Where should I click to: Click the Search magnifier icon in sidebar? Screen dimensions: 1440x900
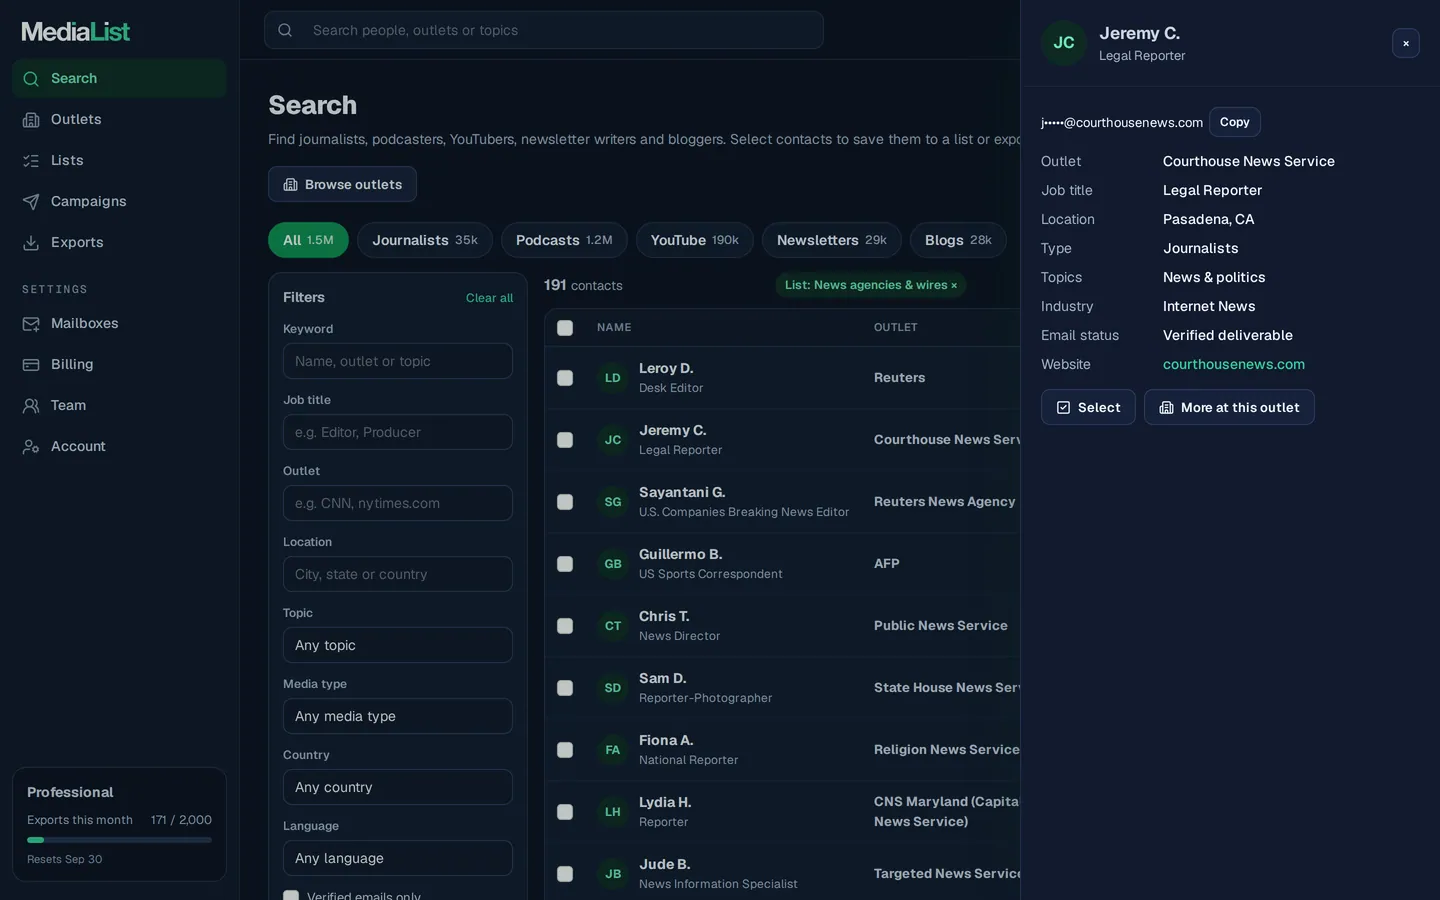point(31,79)
